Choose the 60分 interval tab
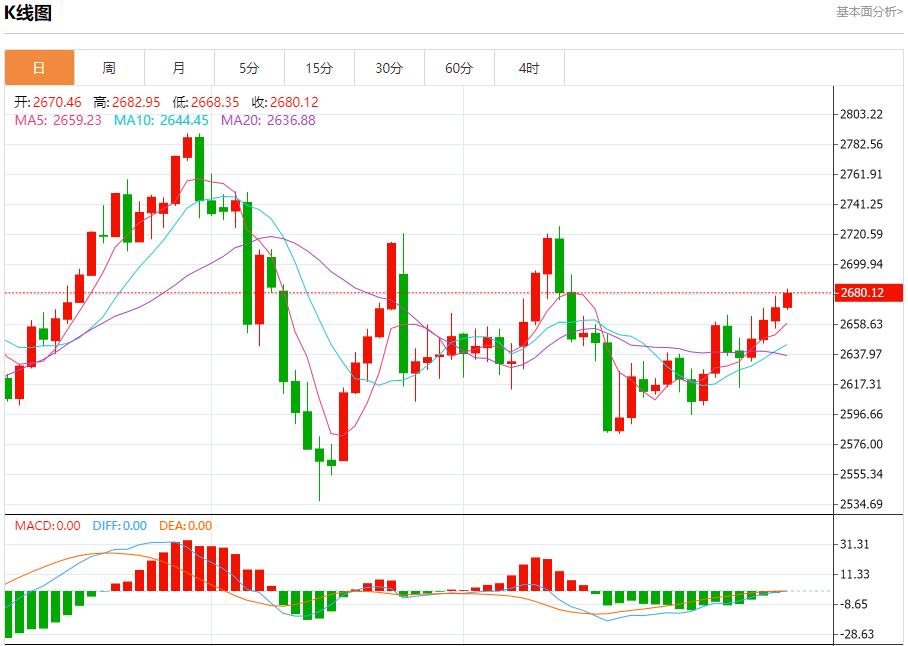The height and width of the screenshot is (646, 908). [459, 68]
